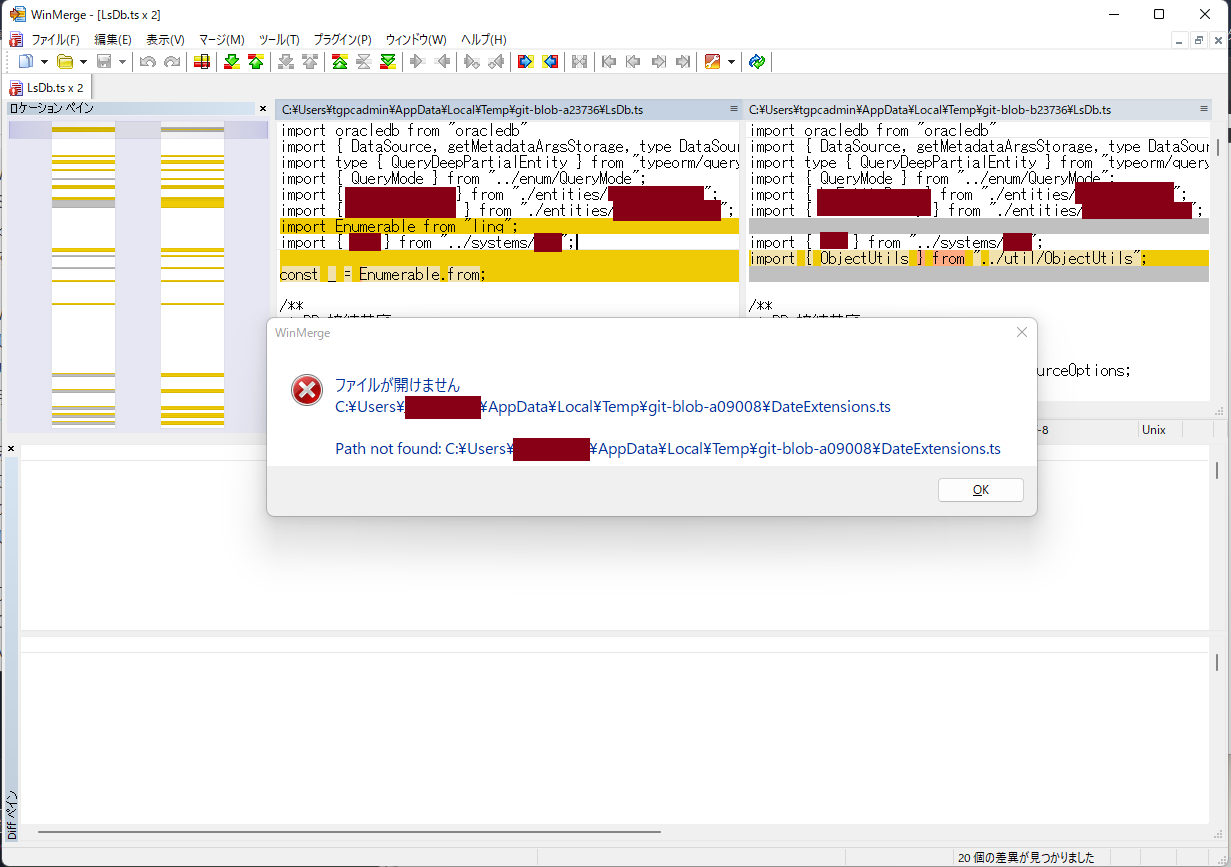Close the error dialog with X
The width and height of the screenshot is (1231, 867).
point(1021,332)
